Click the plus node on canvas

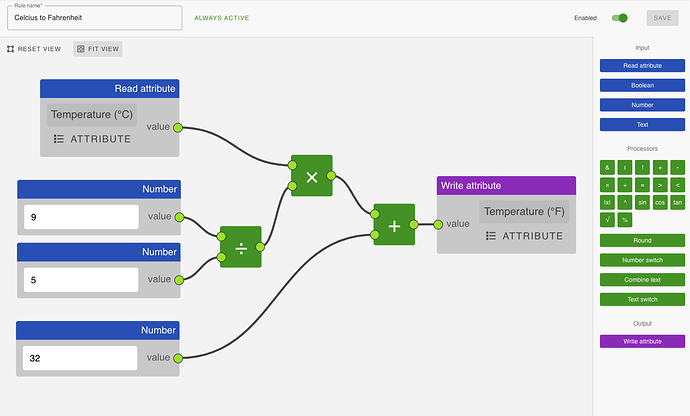click(x=394, y=225)
